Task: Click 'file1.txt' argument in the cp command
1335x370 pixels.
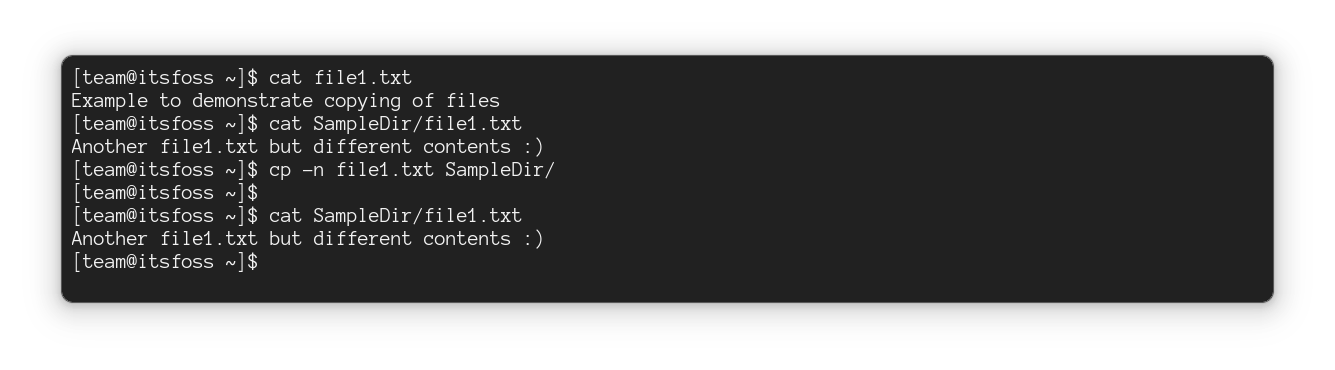Action: click(x=385, y=170)
